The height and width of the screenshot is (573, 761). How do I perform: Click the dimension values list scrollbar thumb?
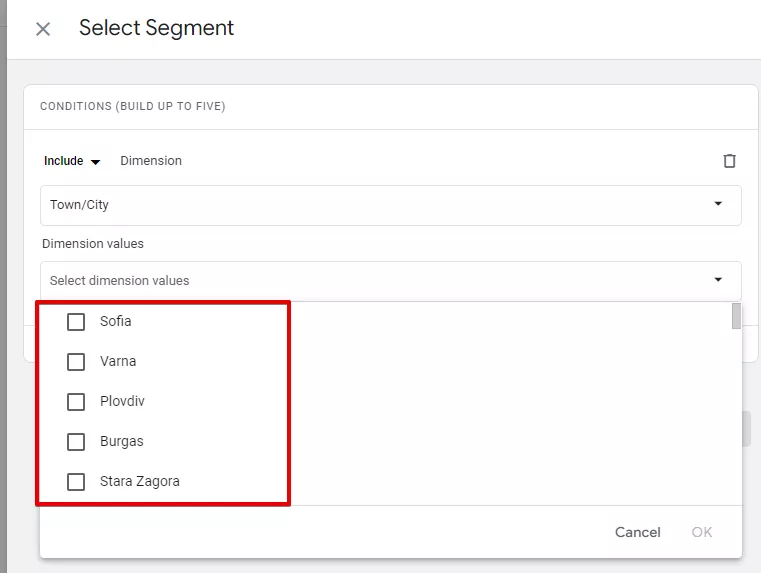coord(736,316)
